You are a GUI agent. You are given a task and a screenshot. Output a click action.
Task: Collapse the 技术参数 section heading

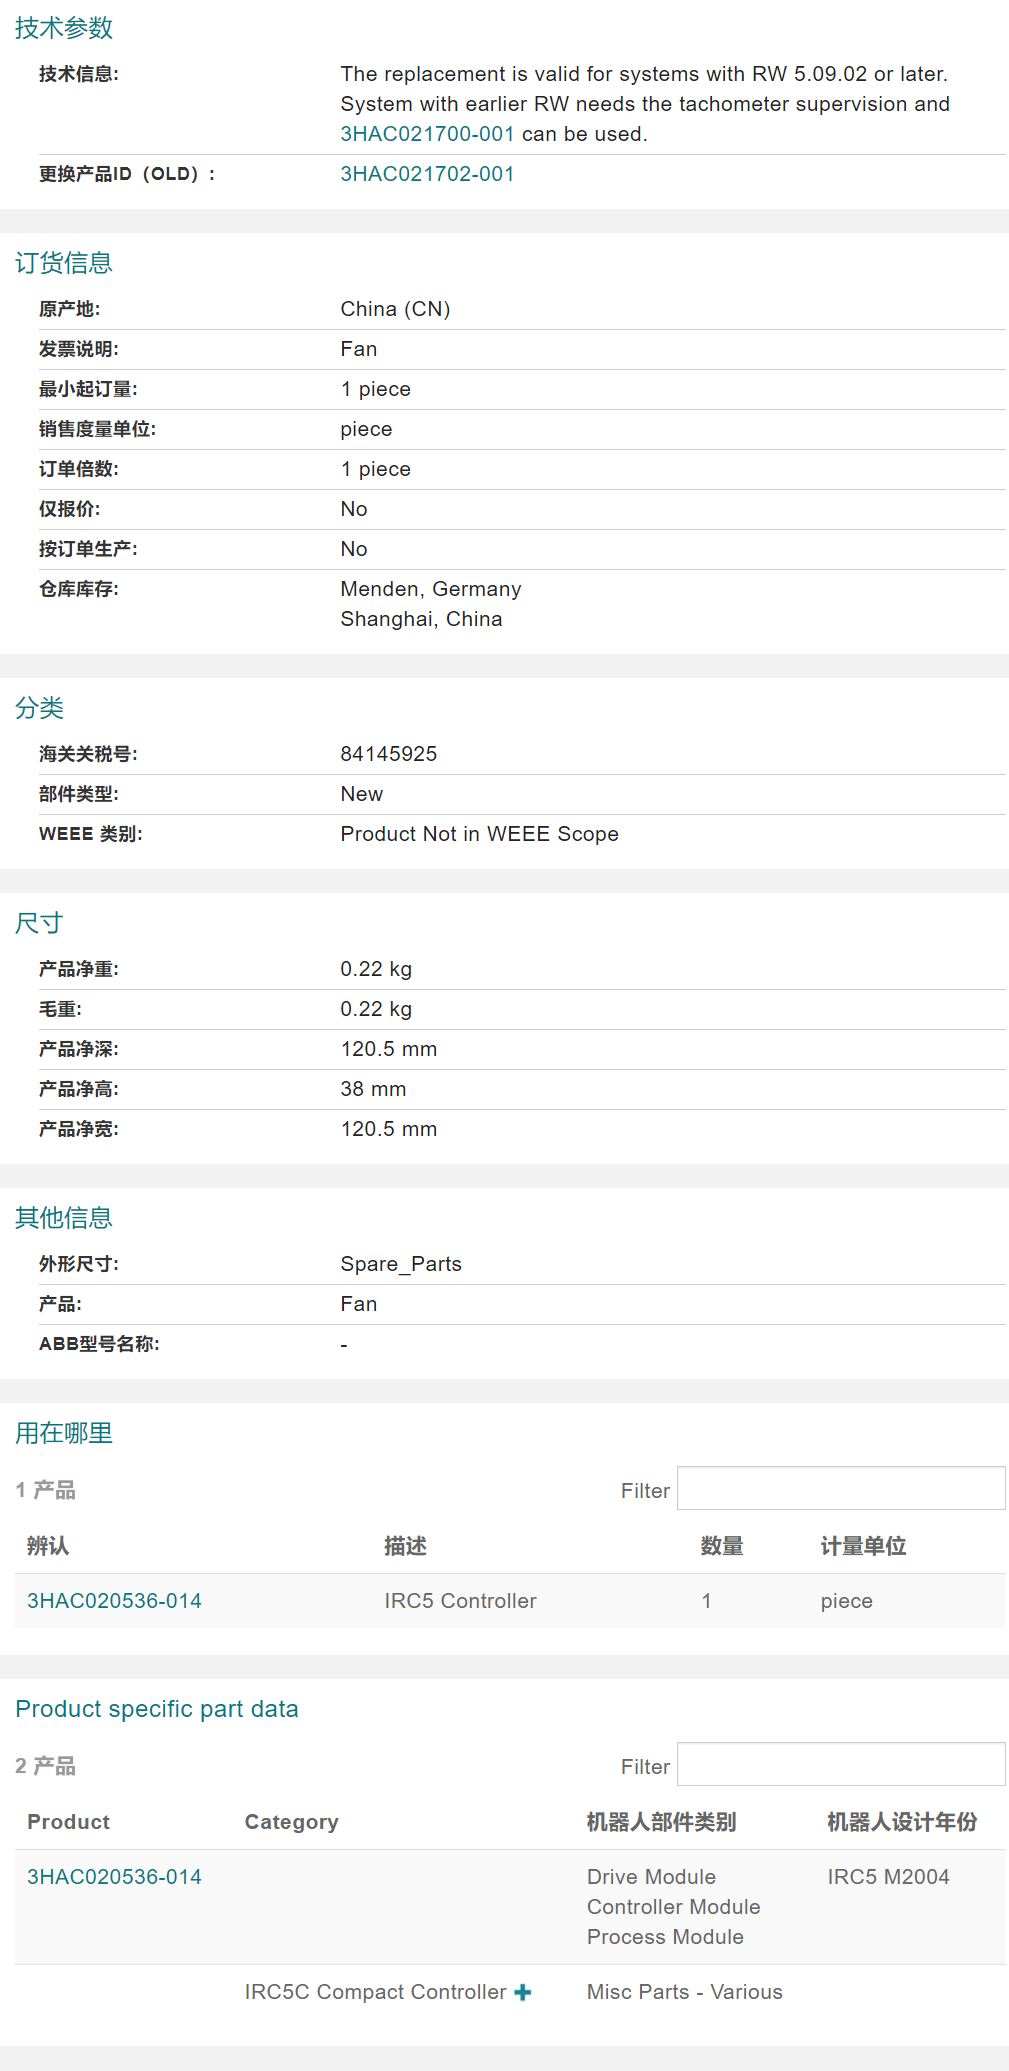pos(64,28)
